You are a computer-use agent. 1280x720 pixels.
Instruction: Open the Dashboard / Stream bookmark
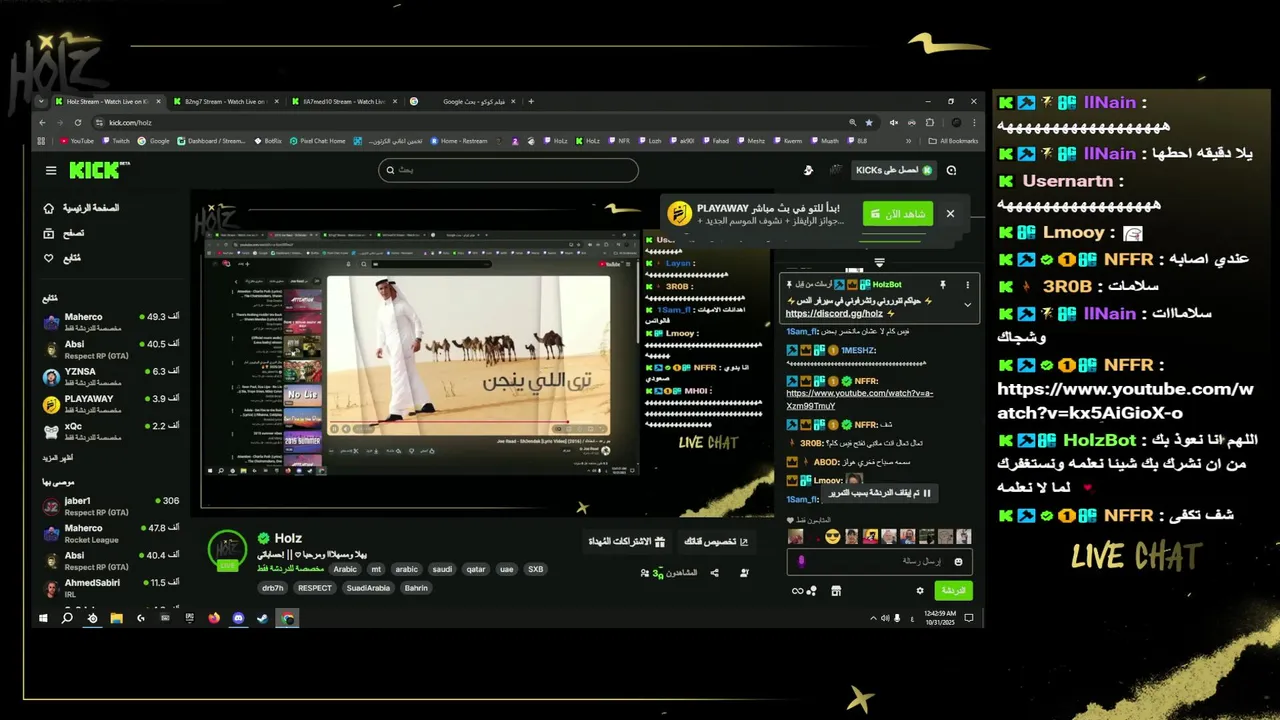(211, 141)
